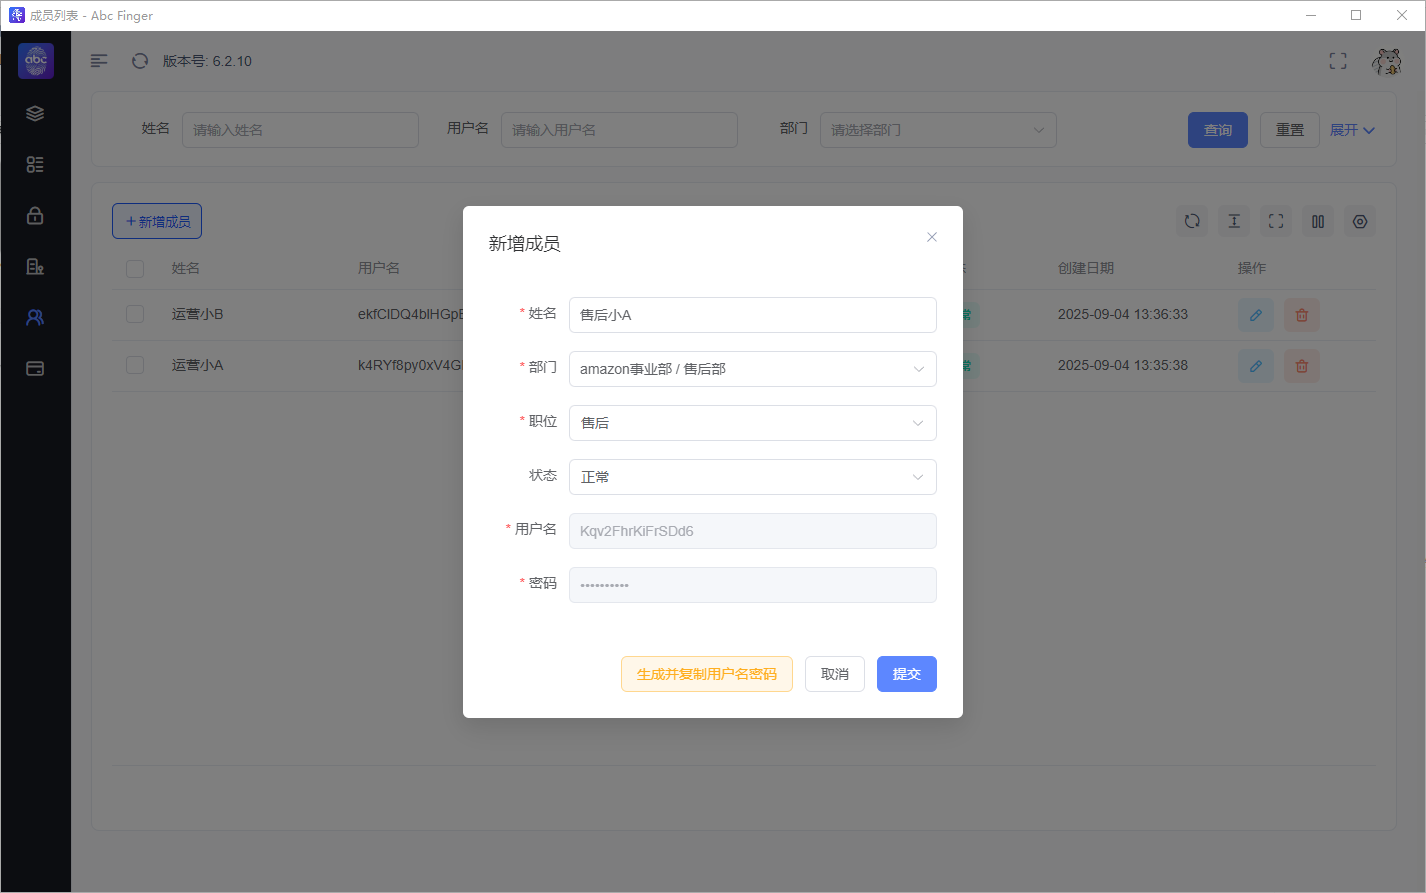Open the user avatar at top right
1426x893 pixels.
click(1386, 61)
